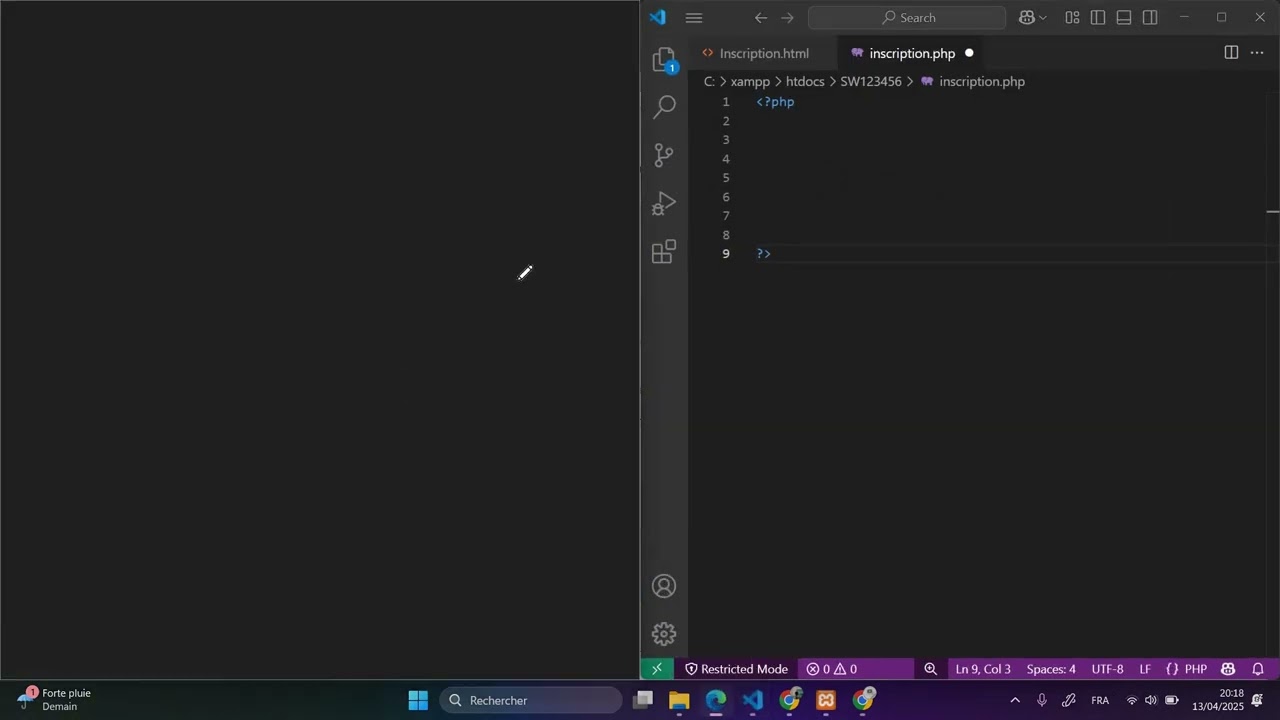Click the pen menu tray icon

[1069, 700]
